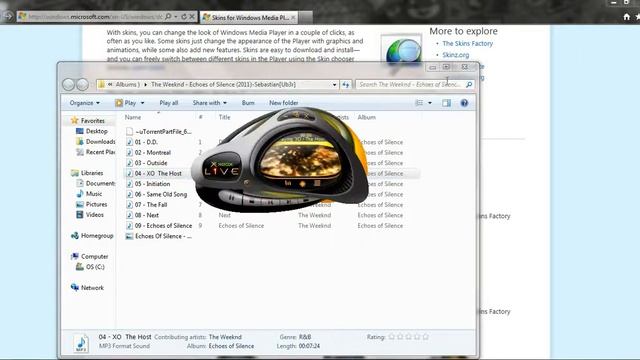This screenshot has width=640, height=360.
Task: Go back in the Explorer window
Action: coord(69,84)
